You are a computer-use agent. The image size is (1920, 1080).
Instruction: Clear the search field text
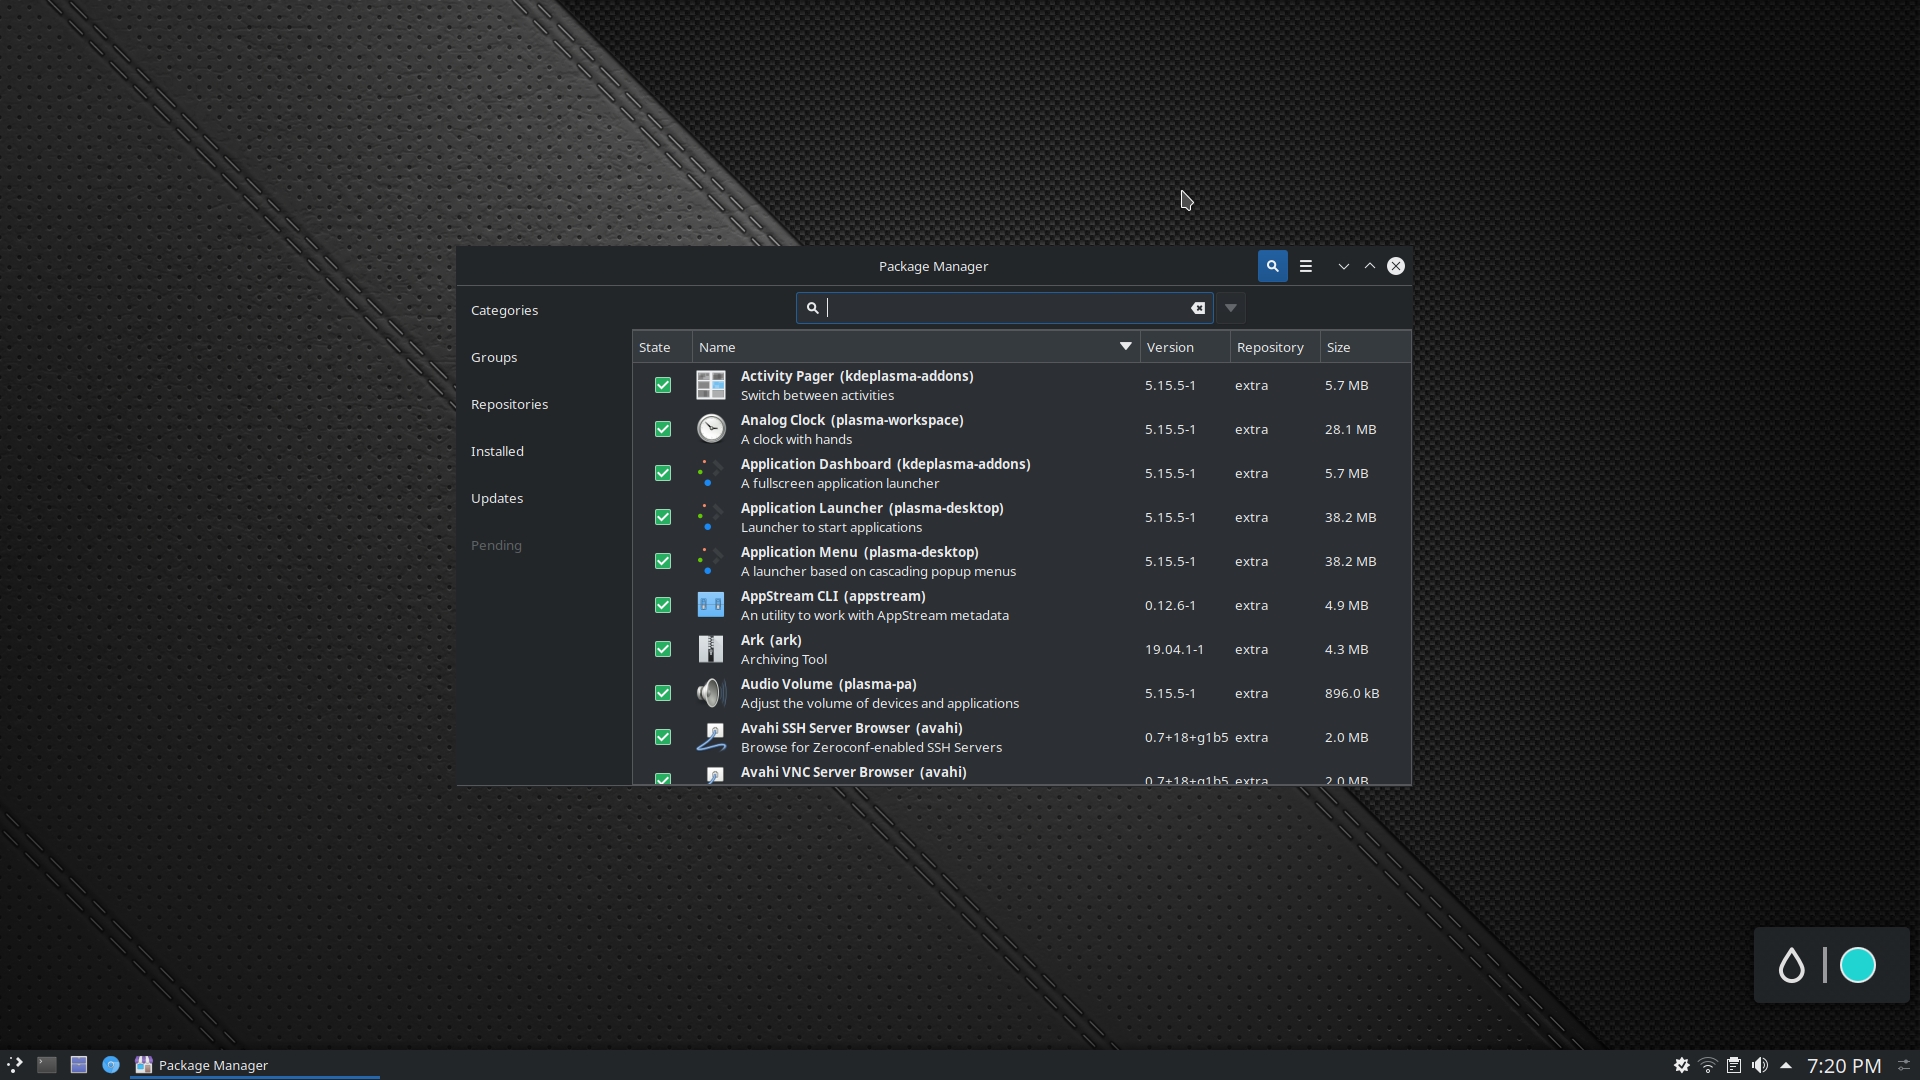1198,308
